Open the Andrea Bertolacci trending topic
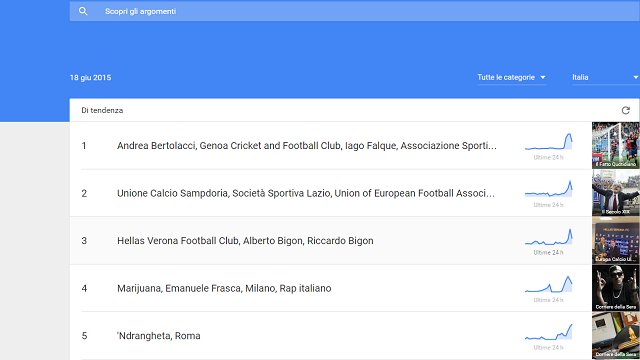Viewport: 640px width, 360px height. click(x=307, y=146)
